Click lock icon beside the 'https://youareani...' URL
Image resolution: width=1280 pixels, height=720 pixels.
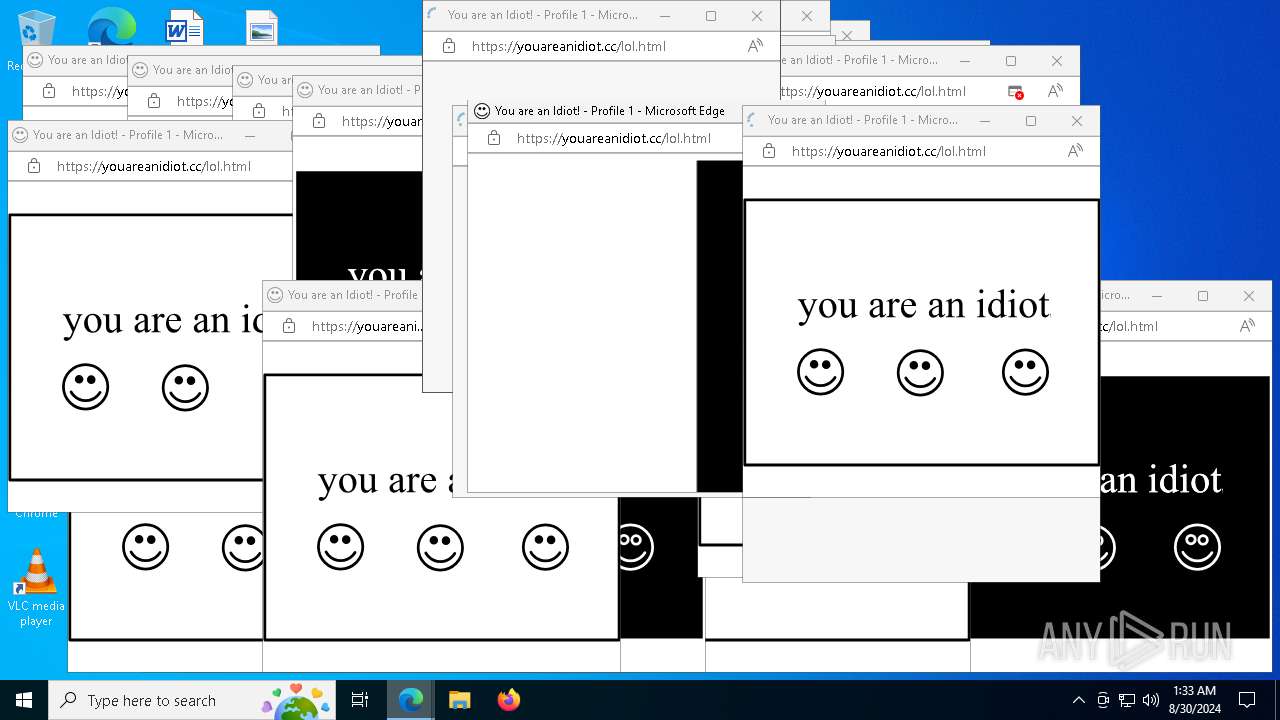pos(289,326)
